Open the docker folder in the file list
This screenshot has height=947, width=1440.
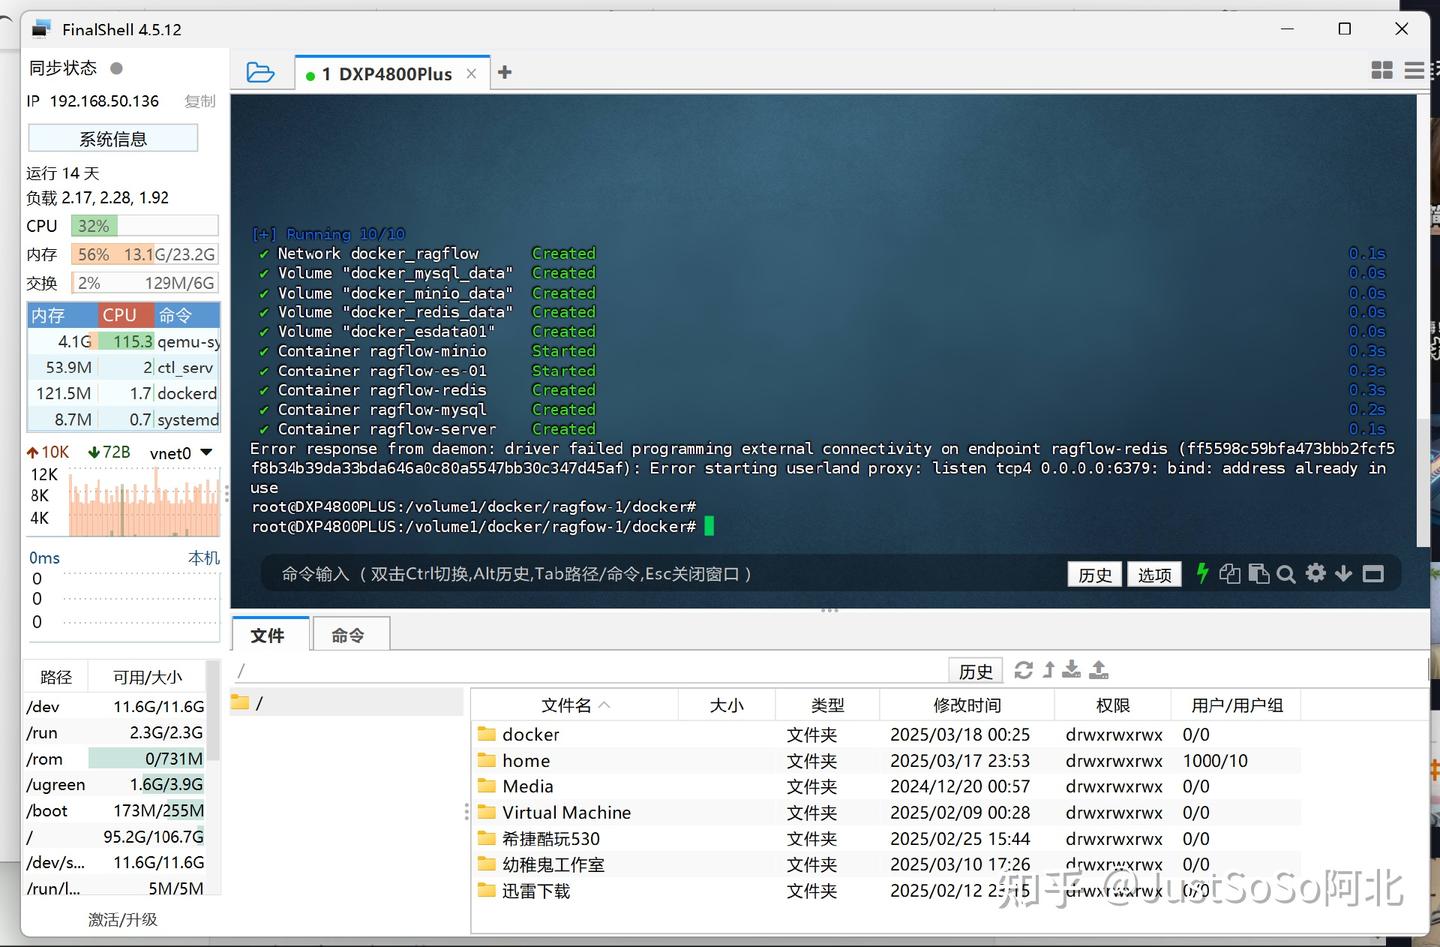pos(531,734)
